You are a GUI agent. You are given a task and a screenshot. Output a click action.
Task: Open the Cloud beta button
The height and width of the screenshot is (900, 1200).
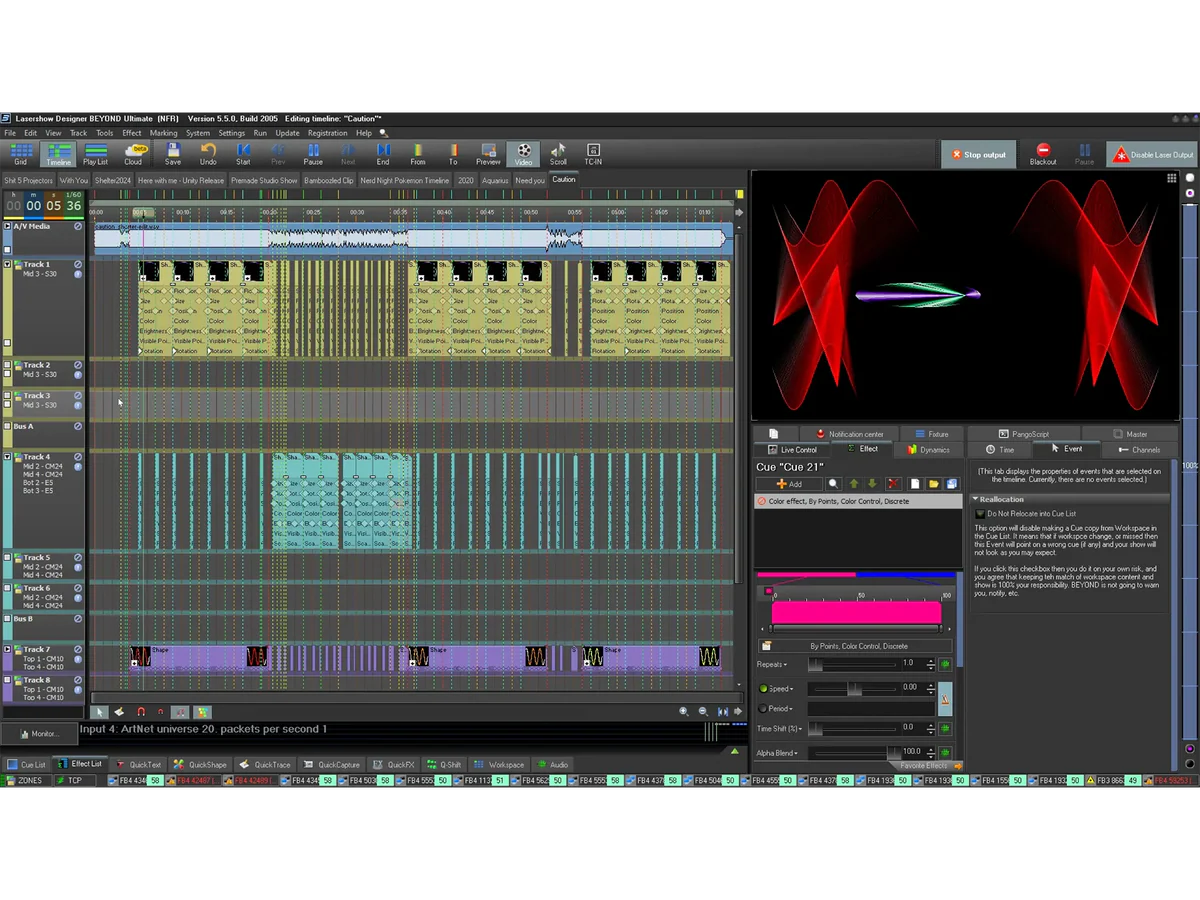tap(133, 154)
